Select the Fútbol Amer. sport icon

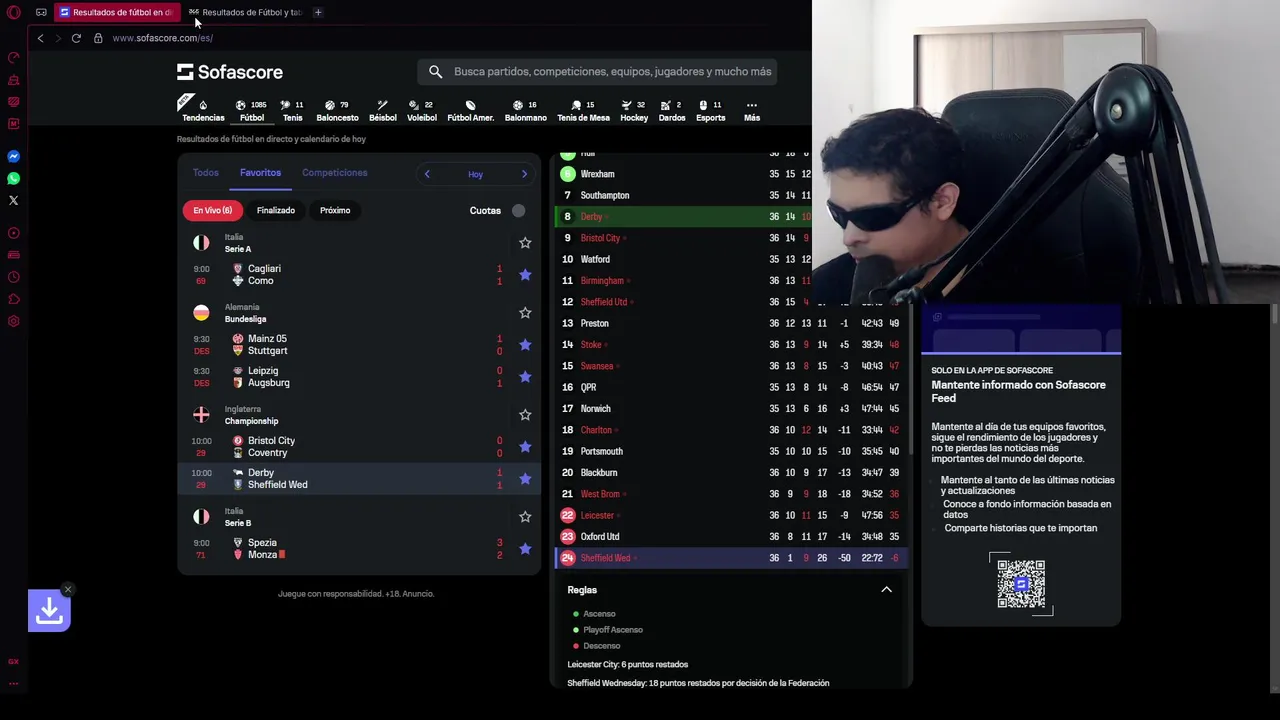pyautogui.click(x=470, y=110)
